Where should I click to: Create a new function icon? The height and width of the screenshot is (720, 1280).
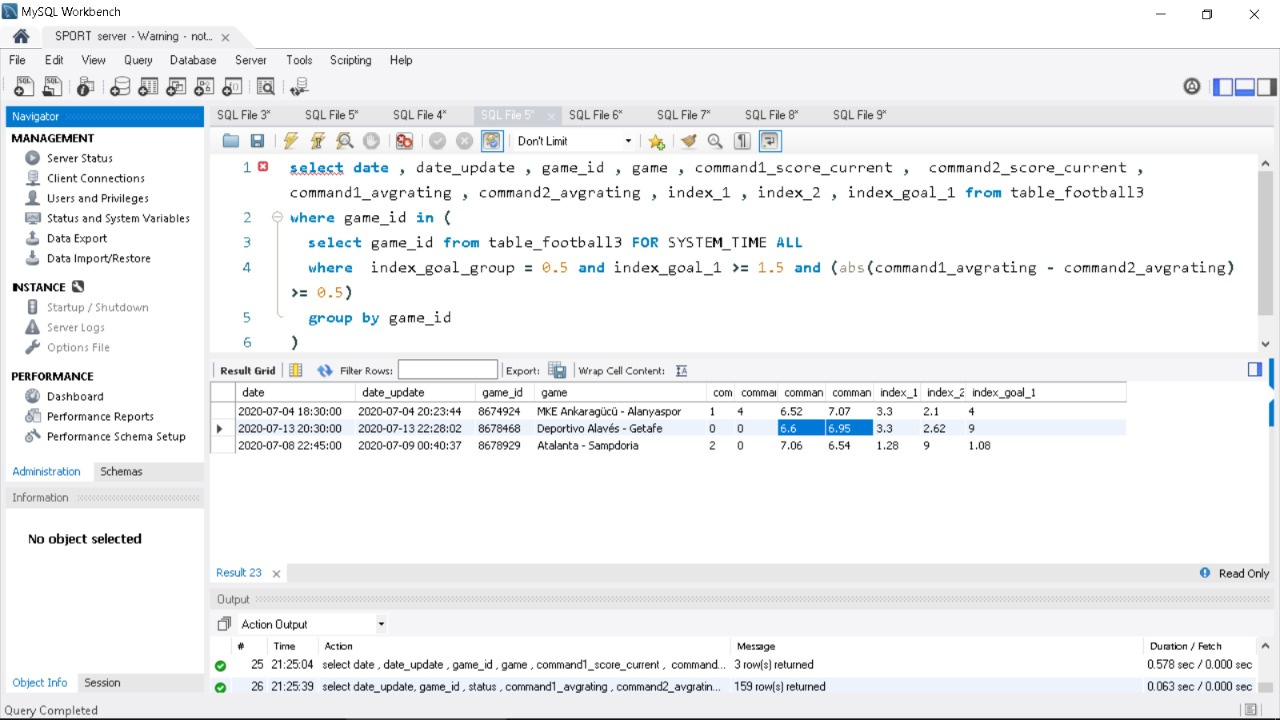(232, 87)
